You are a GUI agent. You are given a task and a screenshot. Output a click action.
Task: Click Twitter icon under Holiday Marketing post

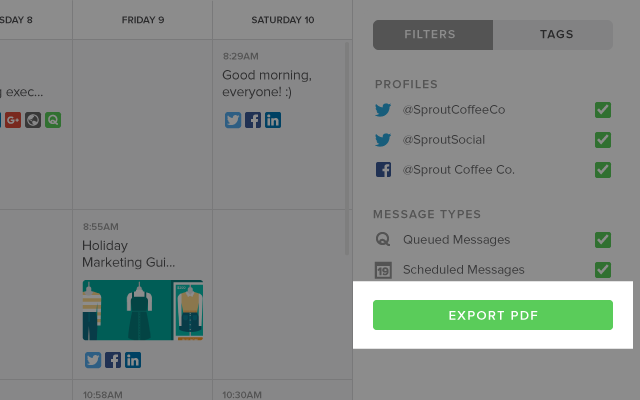click(93, 360)
